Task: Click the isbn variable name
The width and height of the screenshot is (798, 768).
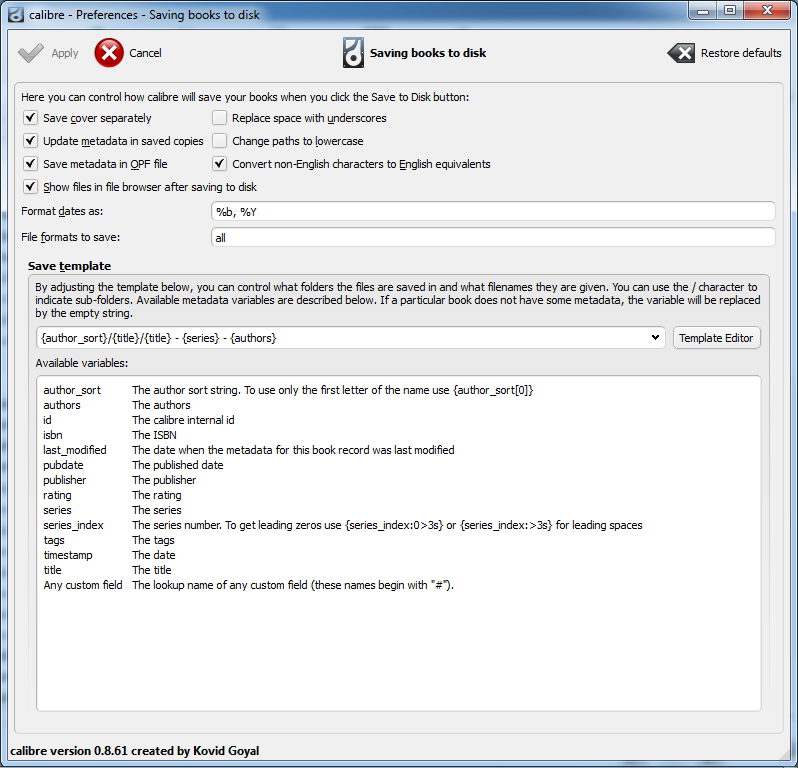Action: point(52,435)
